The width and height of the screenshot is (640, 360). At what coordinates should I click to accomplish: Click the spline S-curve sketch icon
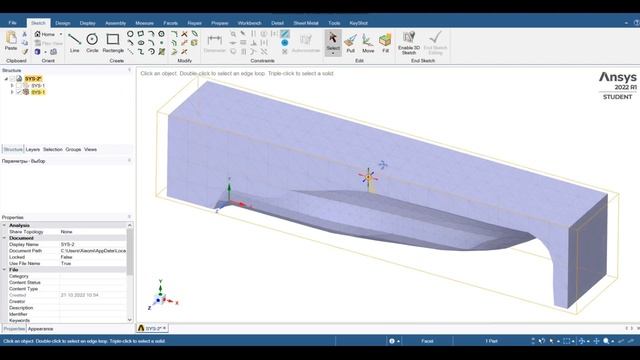coord(141,52)
